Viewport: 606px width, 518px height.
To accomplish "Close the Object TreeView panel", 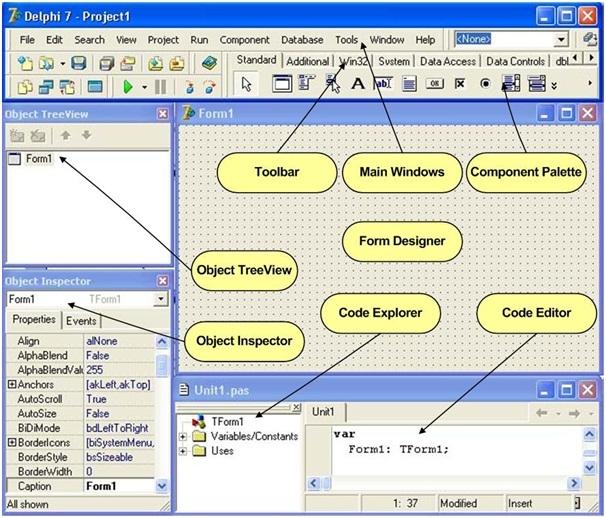I will coord(163,114).
